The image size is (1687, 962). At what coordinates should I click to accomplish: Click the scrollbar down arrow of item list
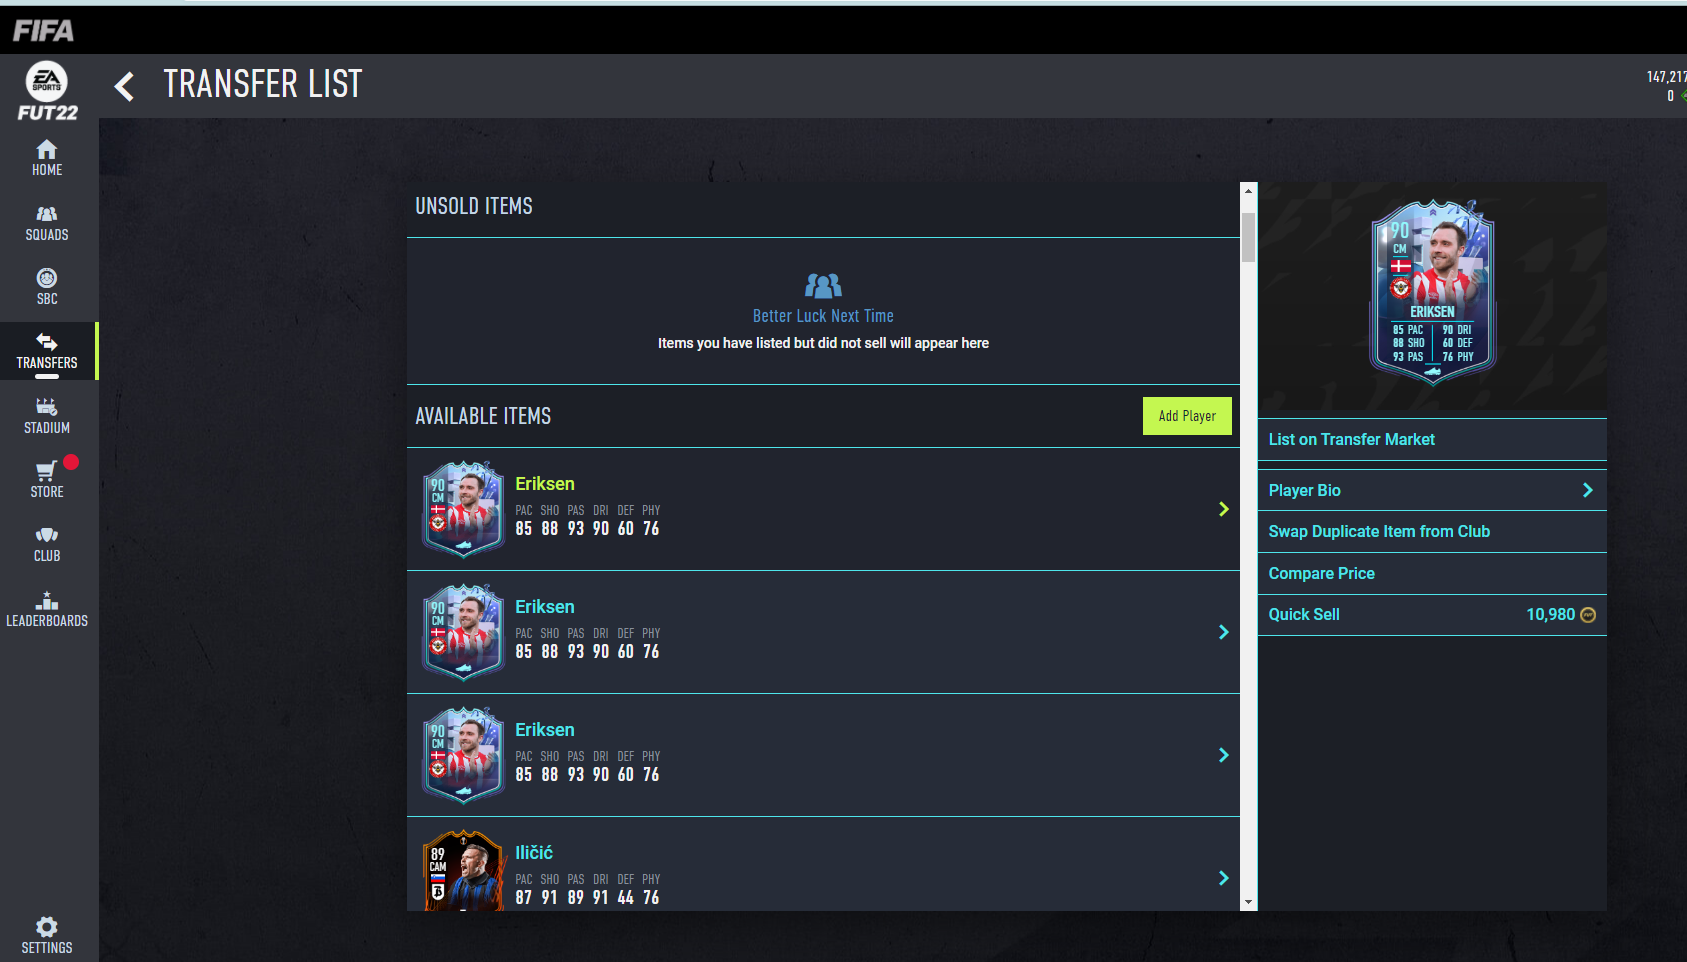click(x=1248, y=902)
